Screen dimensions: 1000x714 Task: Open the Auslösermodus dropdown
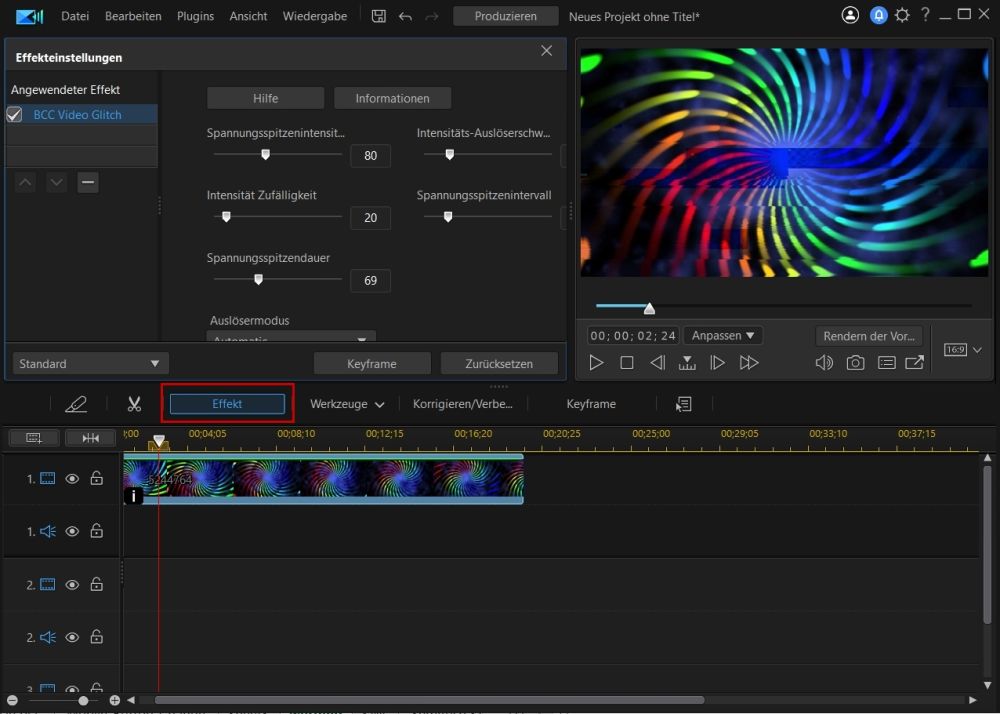click(291, 337)
